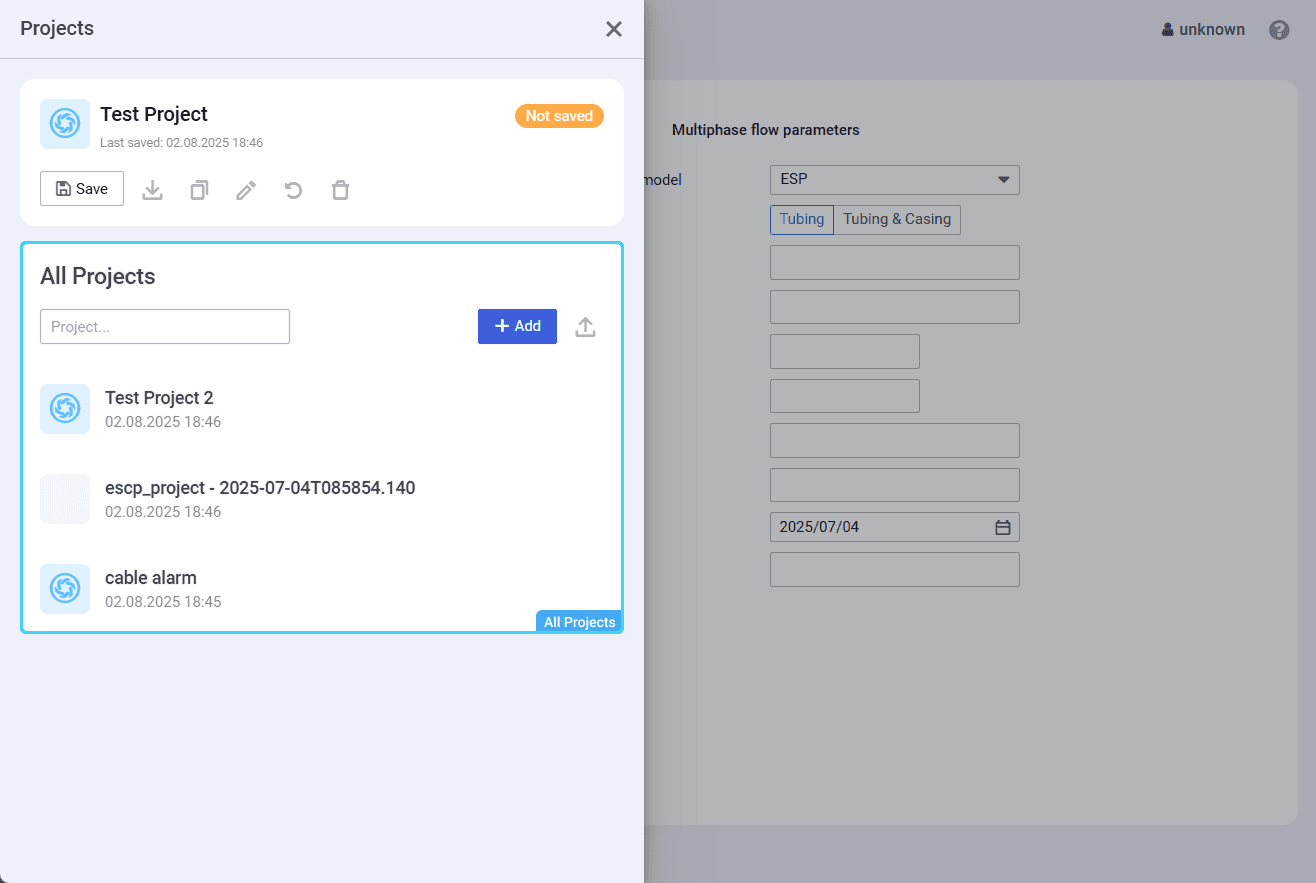Close the Projects panel
The width and height of the screenshot is (1316, 883).
click(614, 29)
